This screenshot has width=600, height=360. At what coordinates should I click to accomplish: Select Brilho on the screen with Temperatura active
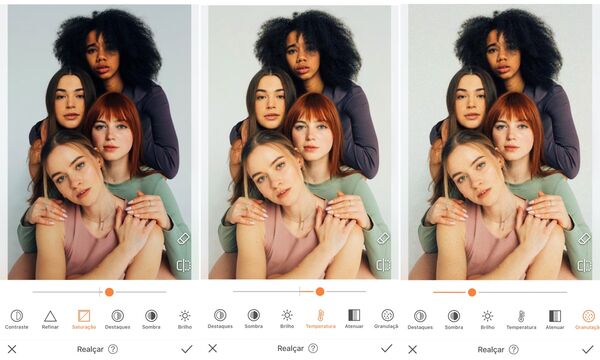coord(287,319)
